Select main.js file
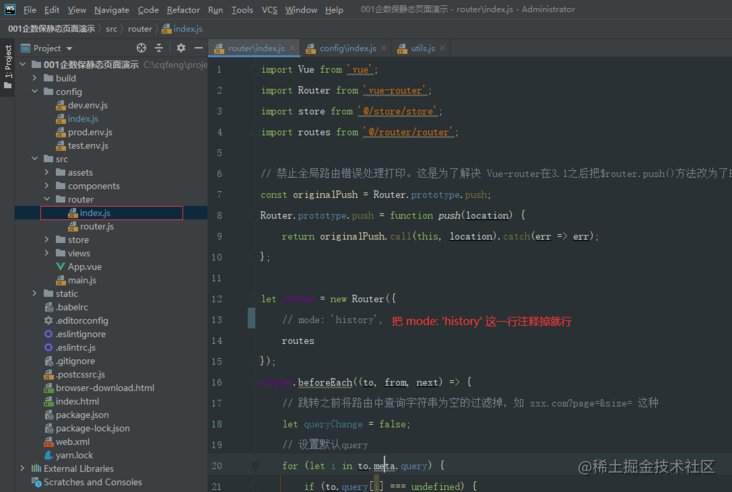732x492 pixels. click(76, 280)
